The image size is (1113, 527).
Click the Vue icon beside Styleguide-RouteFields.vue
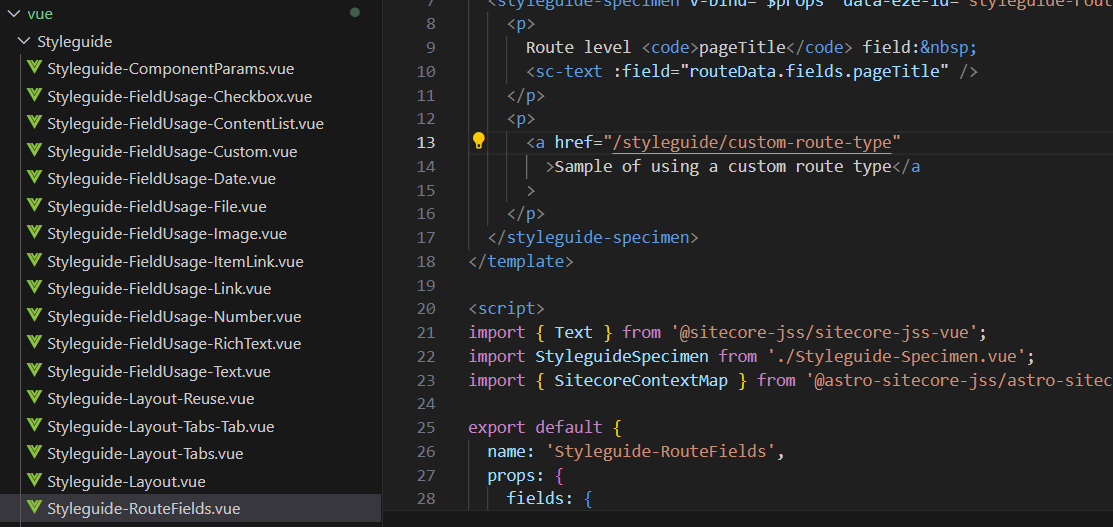pyautogui.click(x=35, y=508)
